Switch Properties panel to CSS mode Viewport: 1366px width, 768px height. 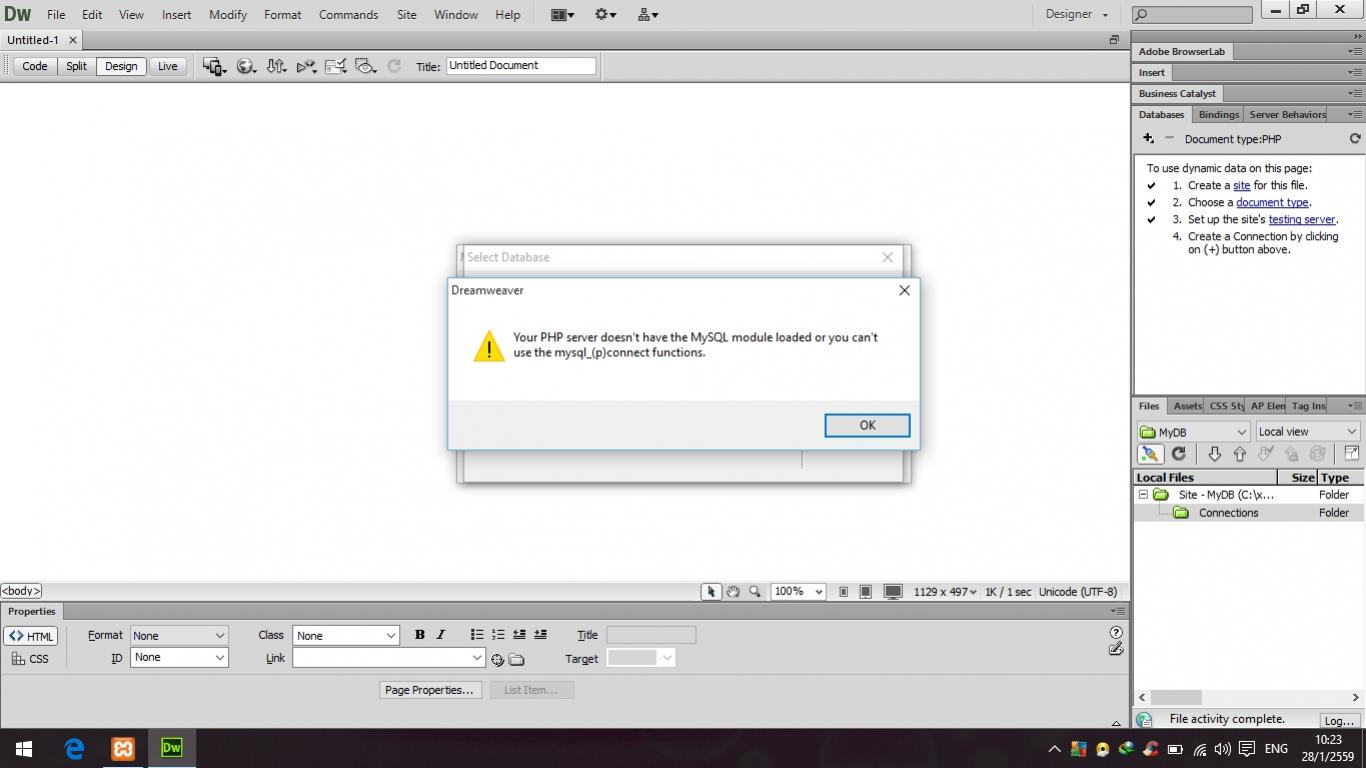31,658
